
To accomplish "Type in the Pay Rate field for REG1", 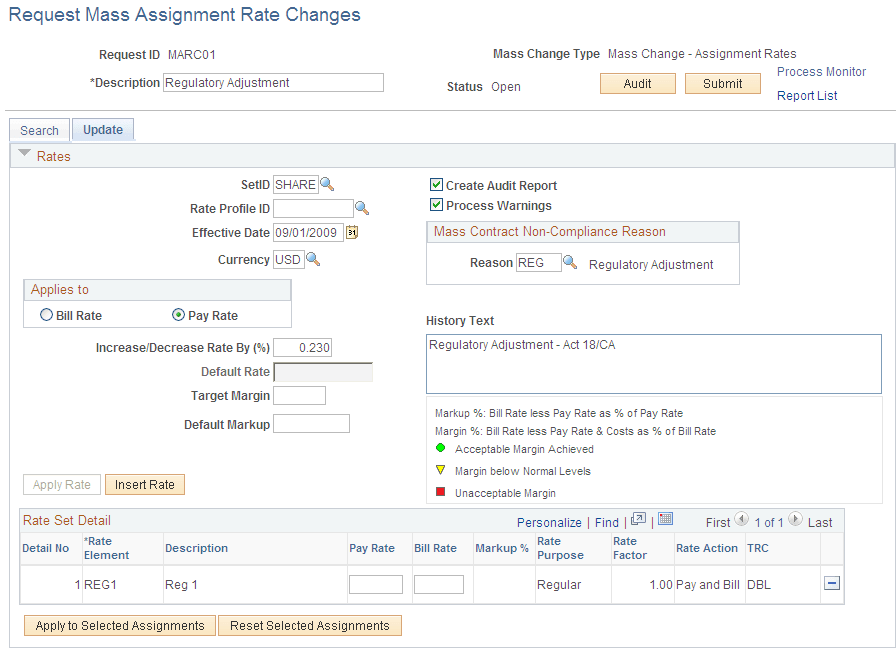I will point(376,584).
